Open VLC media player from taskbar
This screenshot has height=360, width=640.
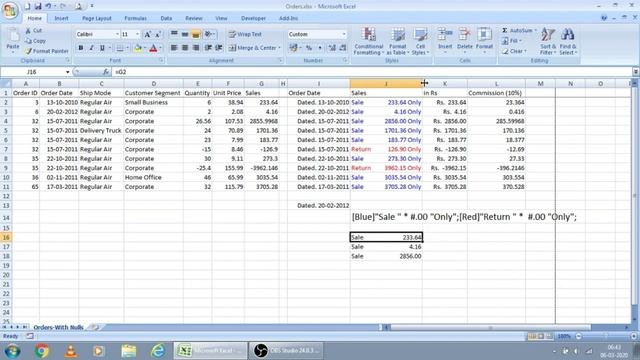tap(71, 351)
